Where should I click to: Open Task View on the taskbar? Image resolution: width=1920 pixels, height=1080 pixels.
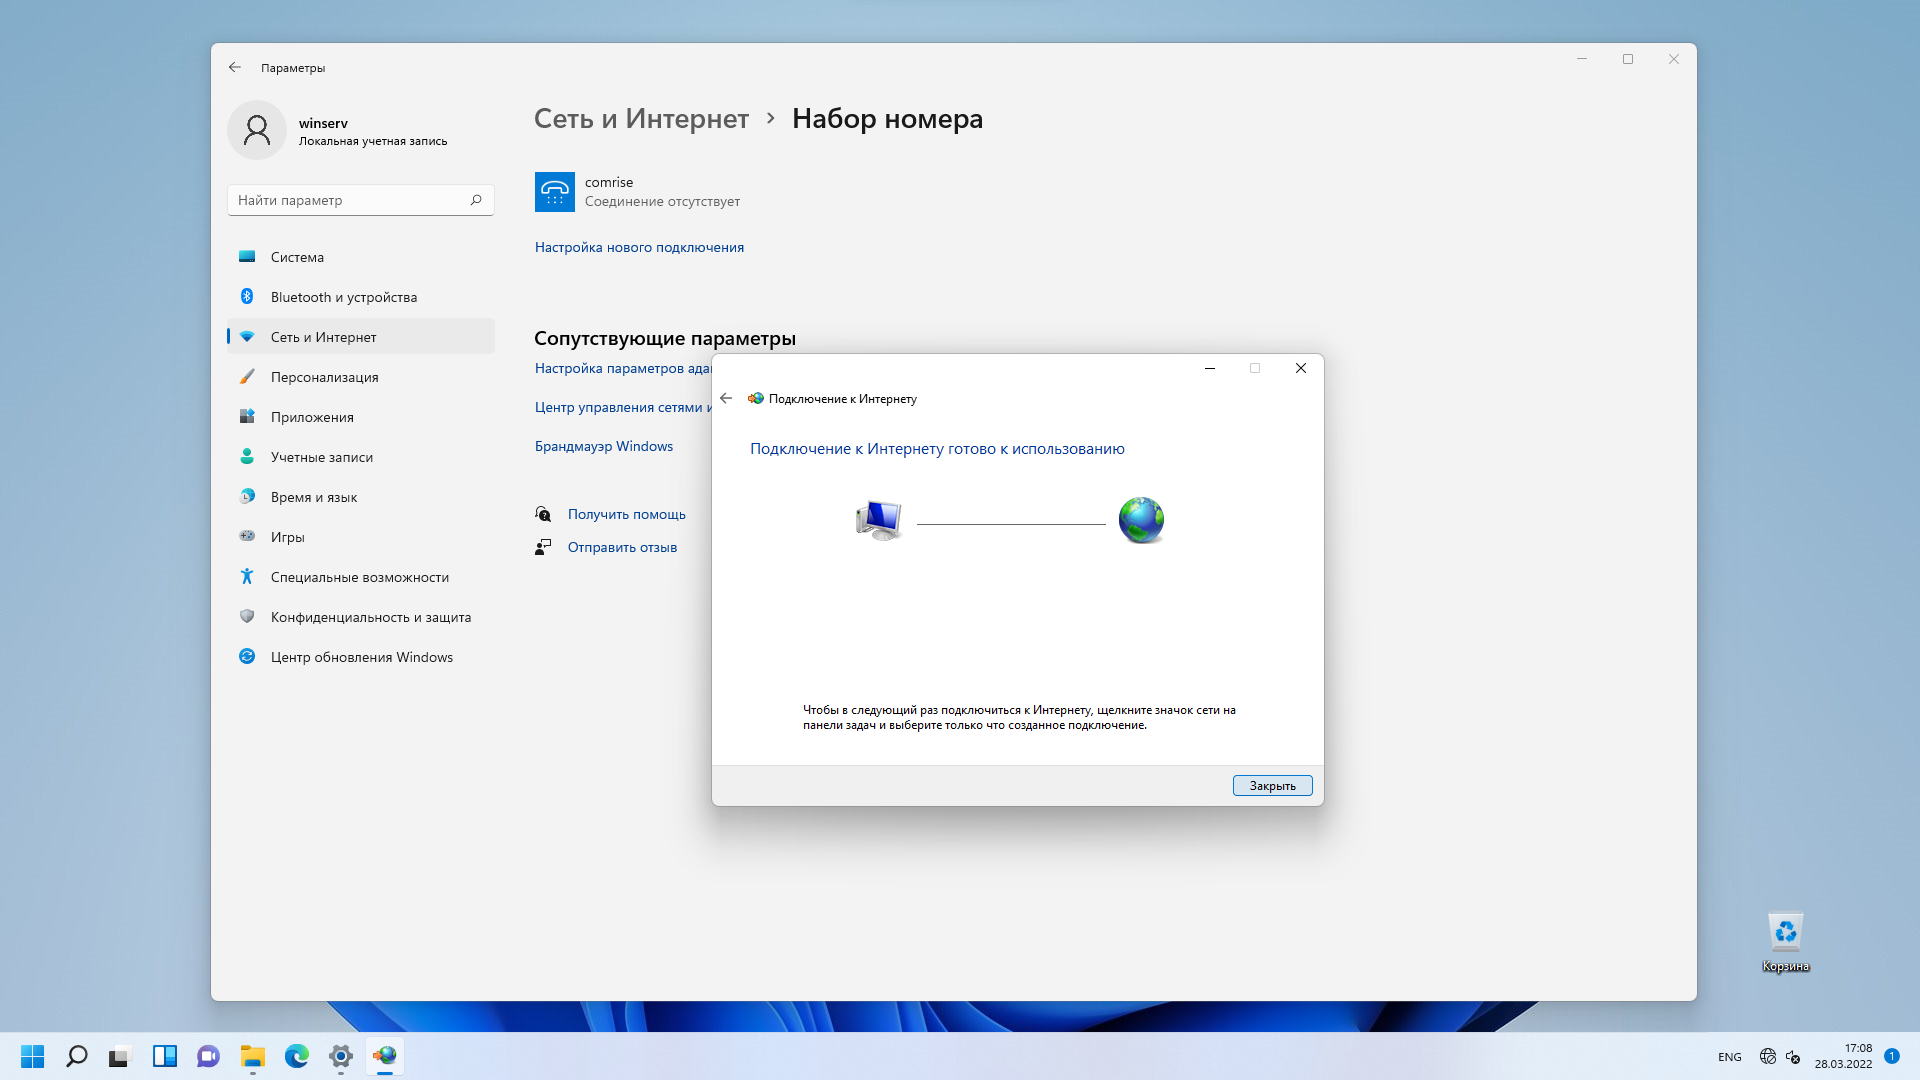coord(120,1056)
